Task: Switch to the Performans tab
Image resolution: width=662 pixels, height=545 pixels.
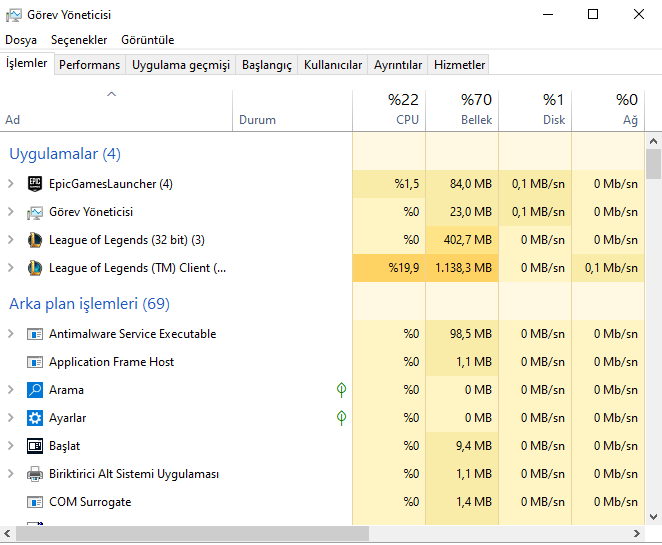Action: click(x=89, y=65)
